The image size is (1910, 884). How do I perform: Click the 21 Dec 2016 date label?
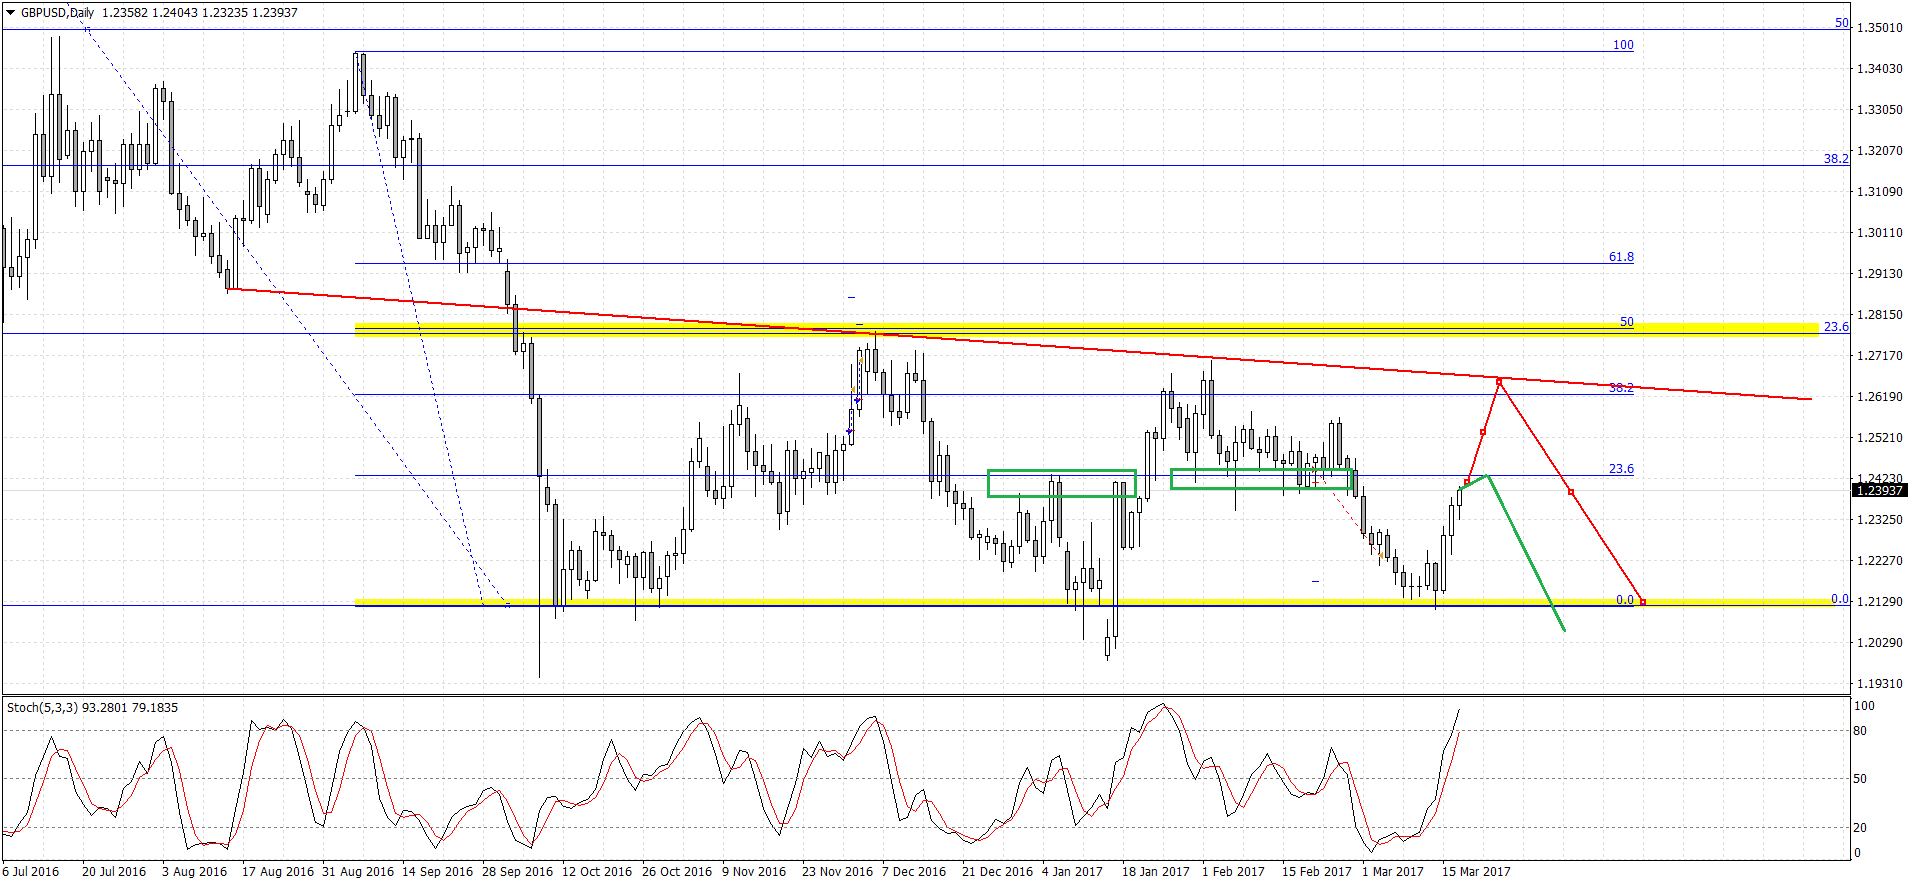(x=998, y=872)
